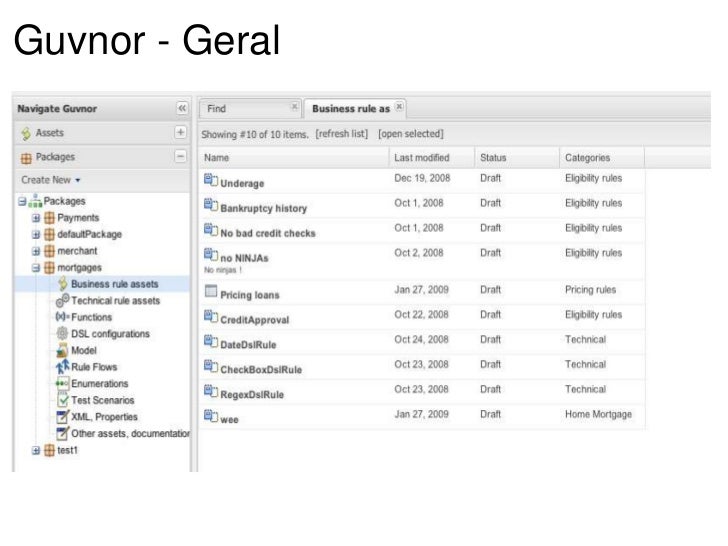Click the Payments package icon
Image resolution: width=728 pixels, height=546 pixels.
(x=49, y=218)
